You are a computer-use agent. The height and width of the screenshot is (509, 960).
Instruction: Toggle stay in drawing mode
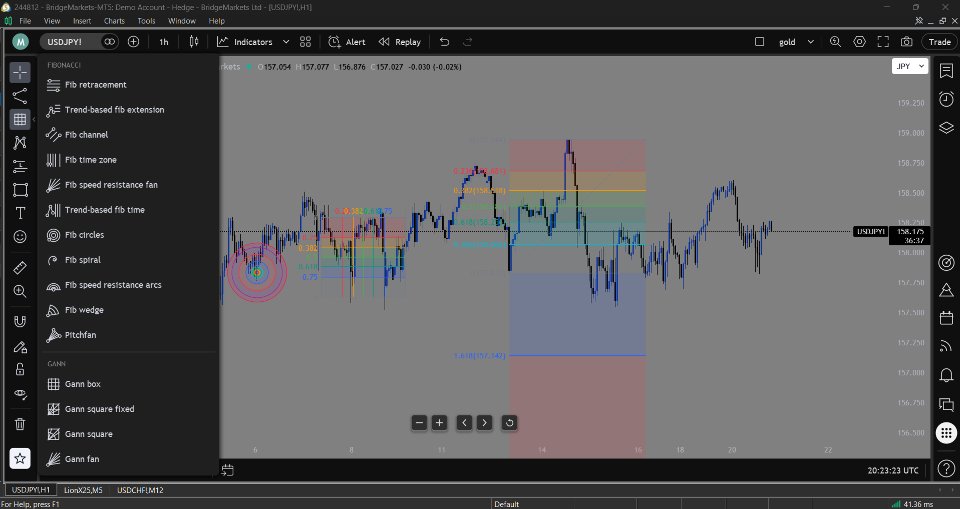20,347
